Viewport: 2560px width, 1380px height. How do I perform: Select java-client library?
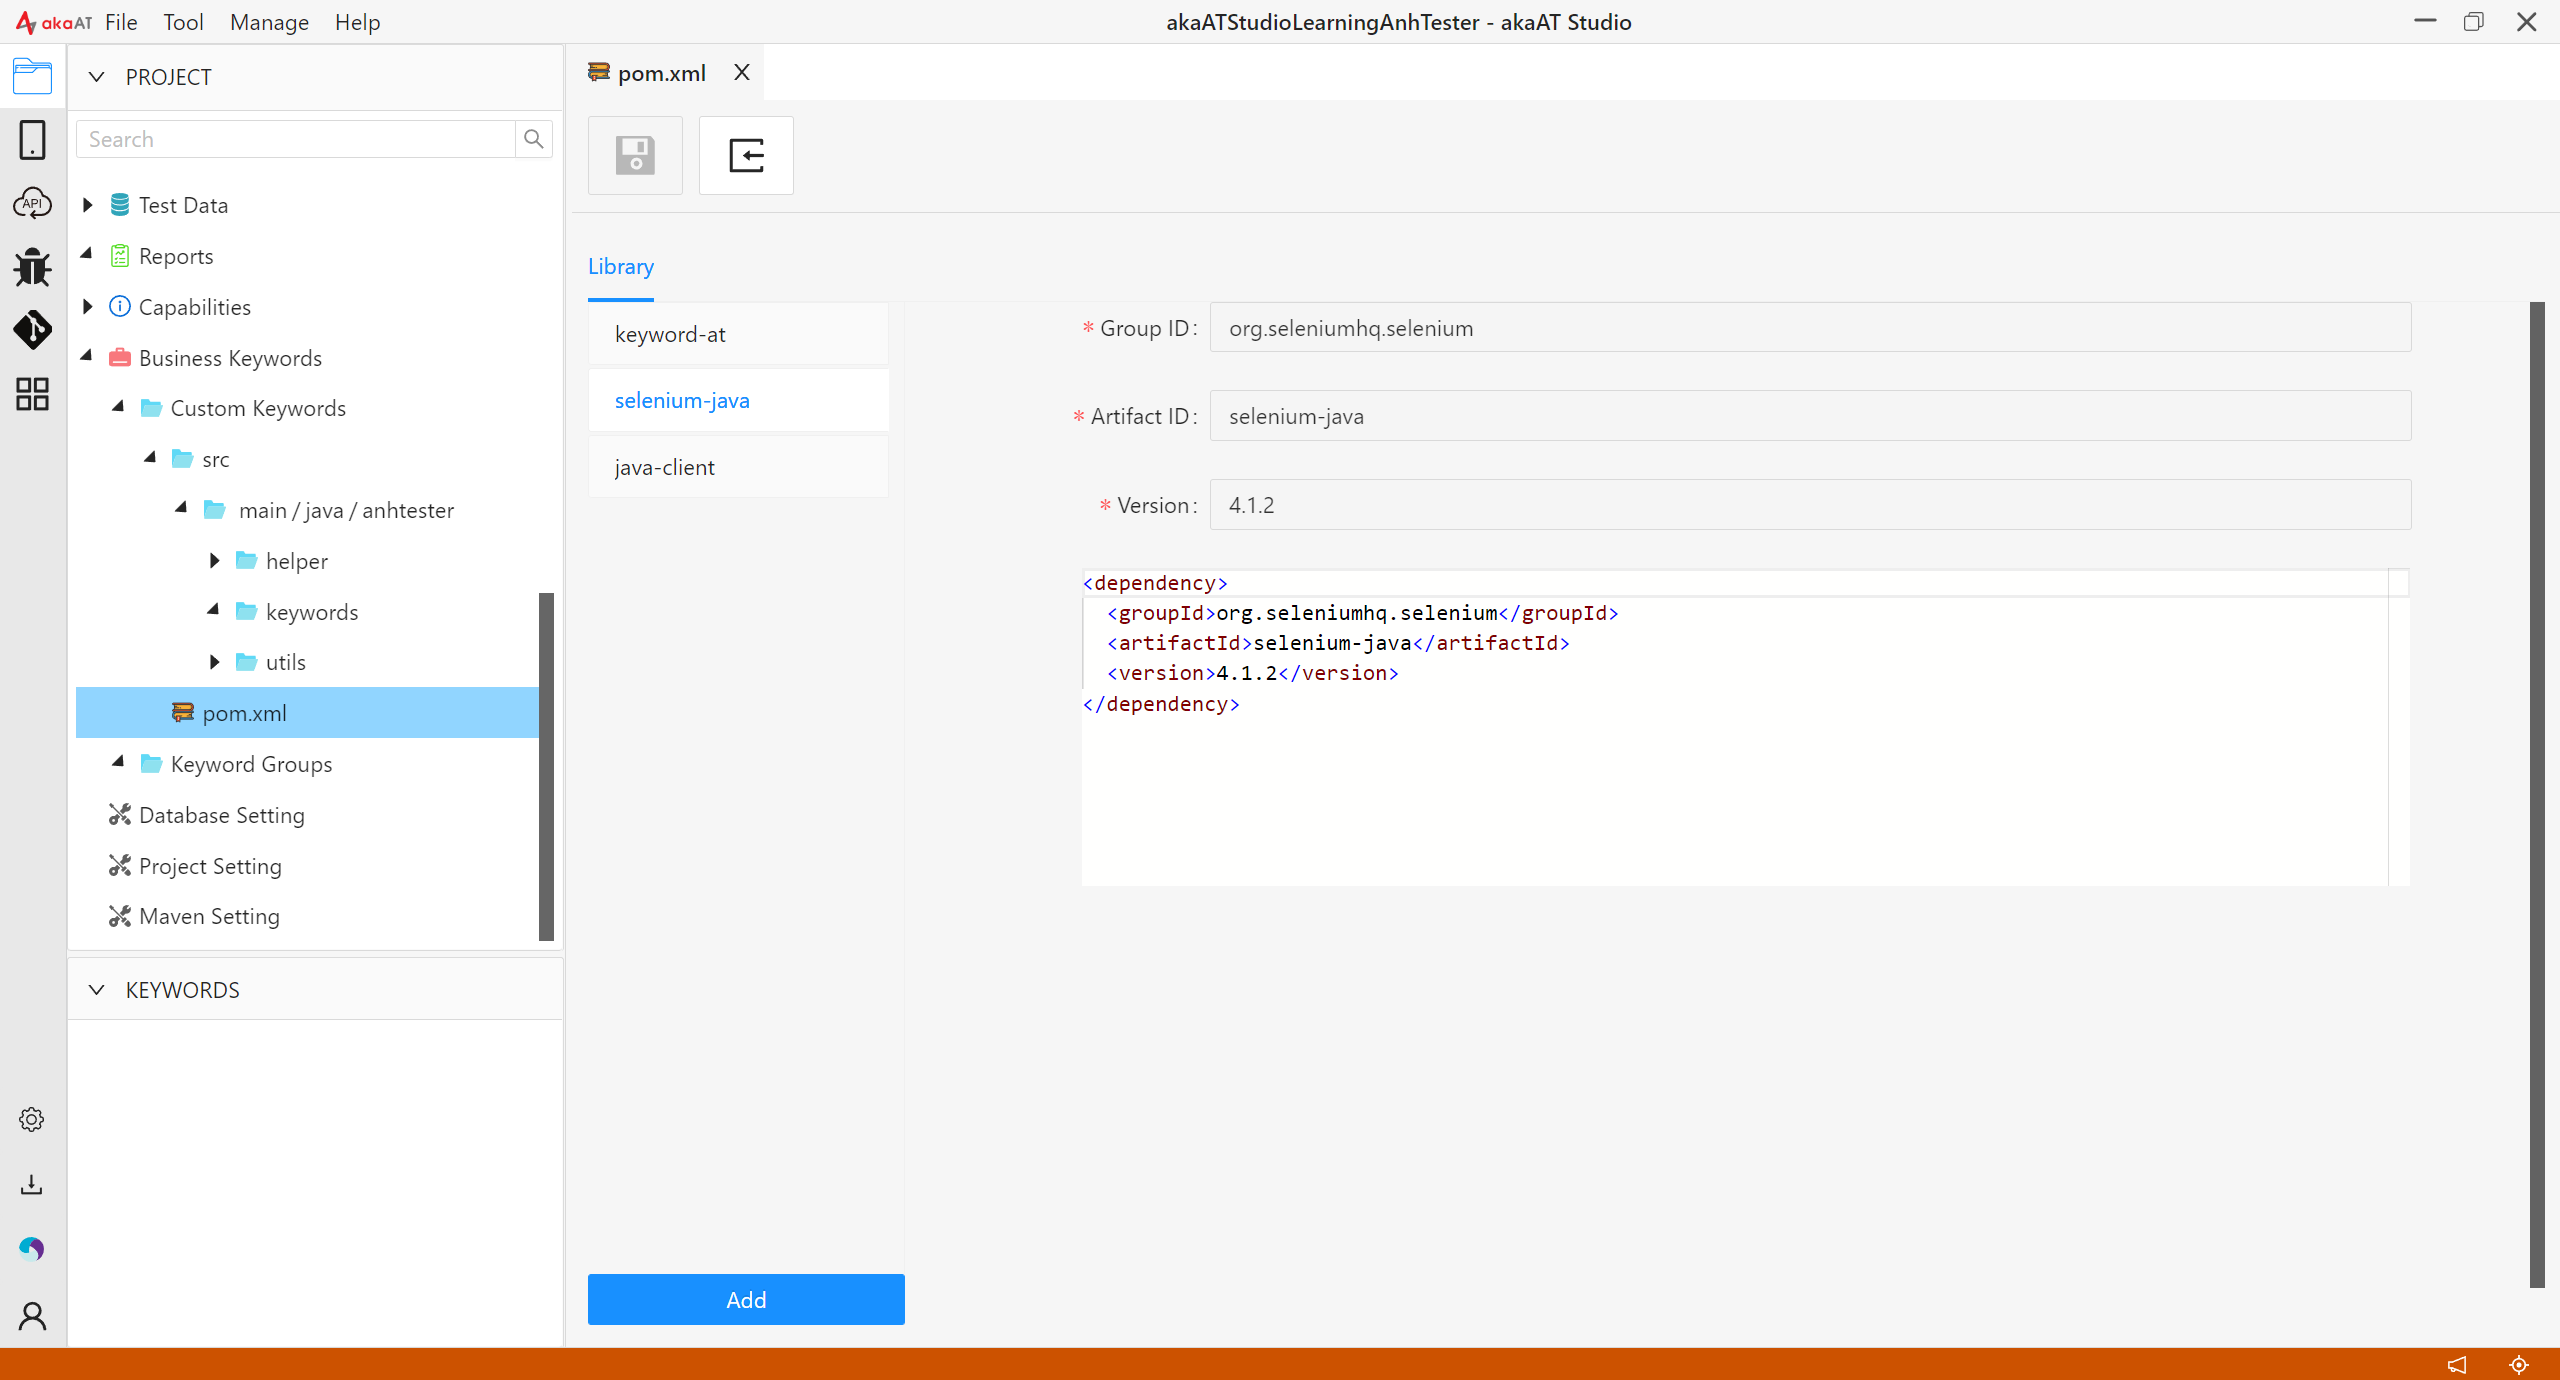pos(738,467)
